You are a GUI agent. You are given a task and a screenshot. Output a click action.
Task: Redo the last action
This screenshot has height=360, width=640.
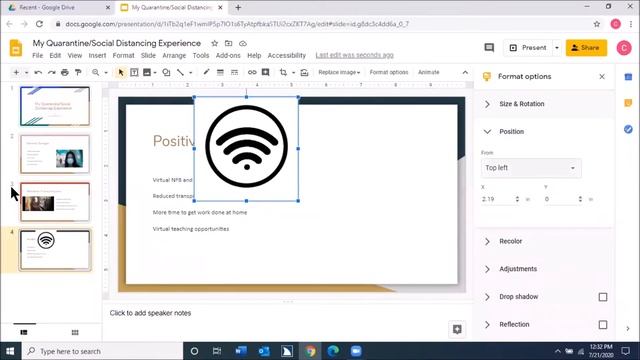[51, 73]
